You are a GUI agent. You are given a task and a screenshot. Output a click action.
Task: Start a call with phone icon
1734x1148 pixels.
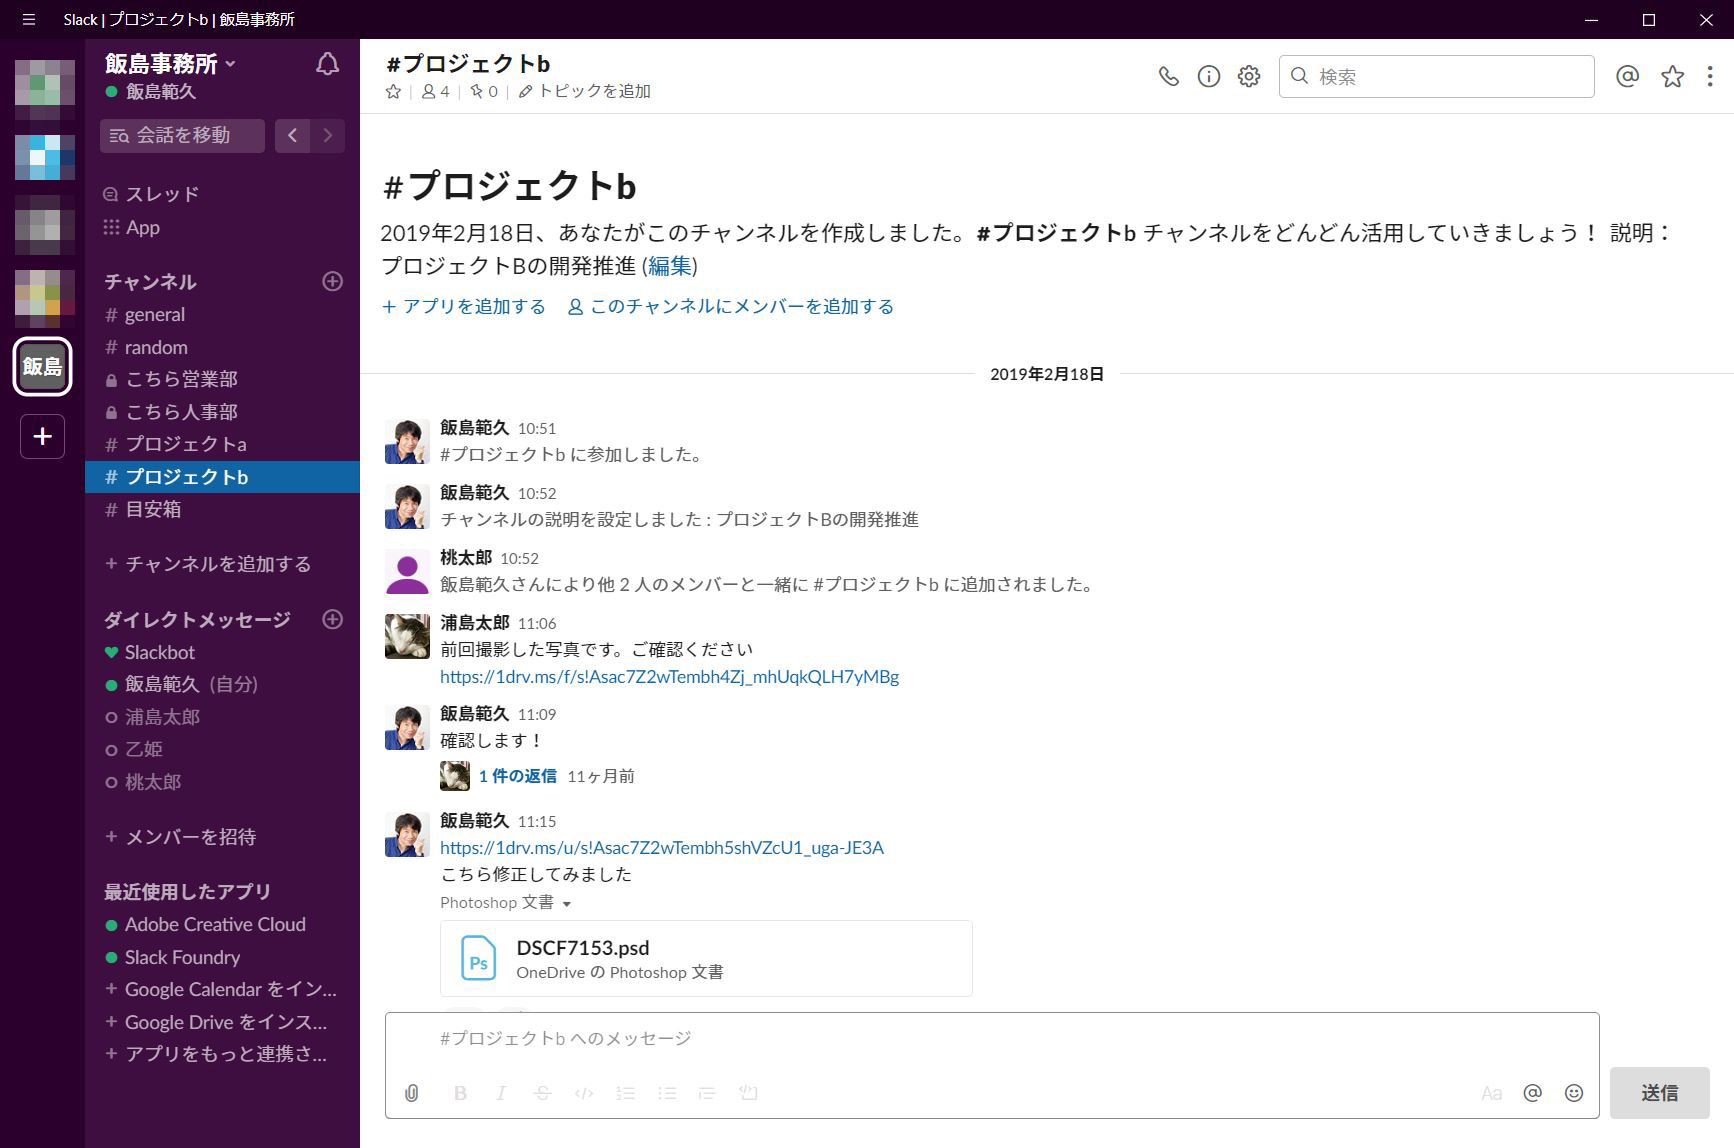[1168, 76]
